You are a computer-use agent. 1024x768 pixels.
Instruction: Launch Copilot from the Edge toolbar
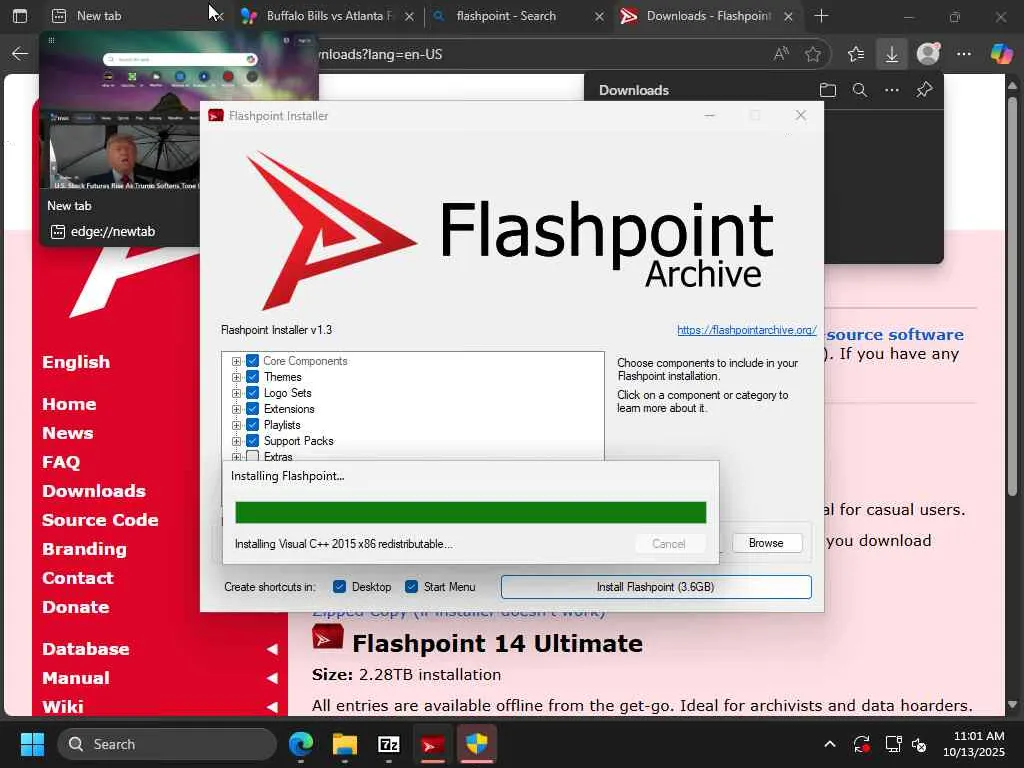pyautogui.click(x=1000, y=54)
